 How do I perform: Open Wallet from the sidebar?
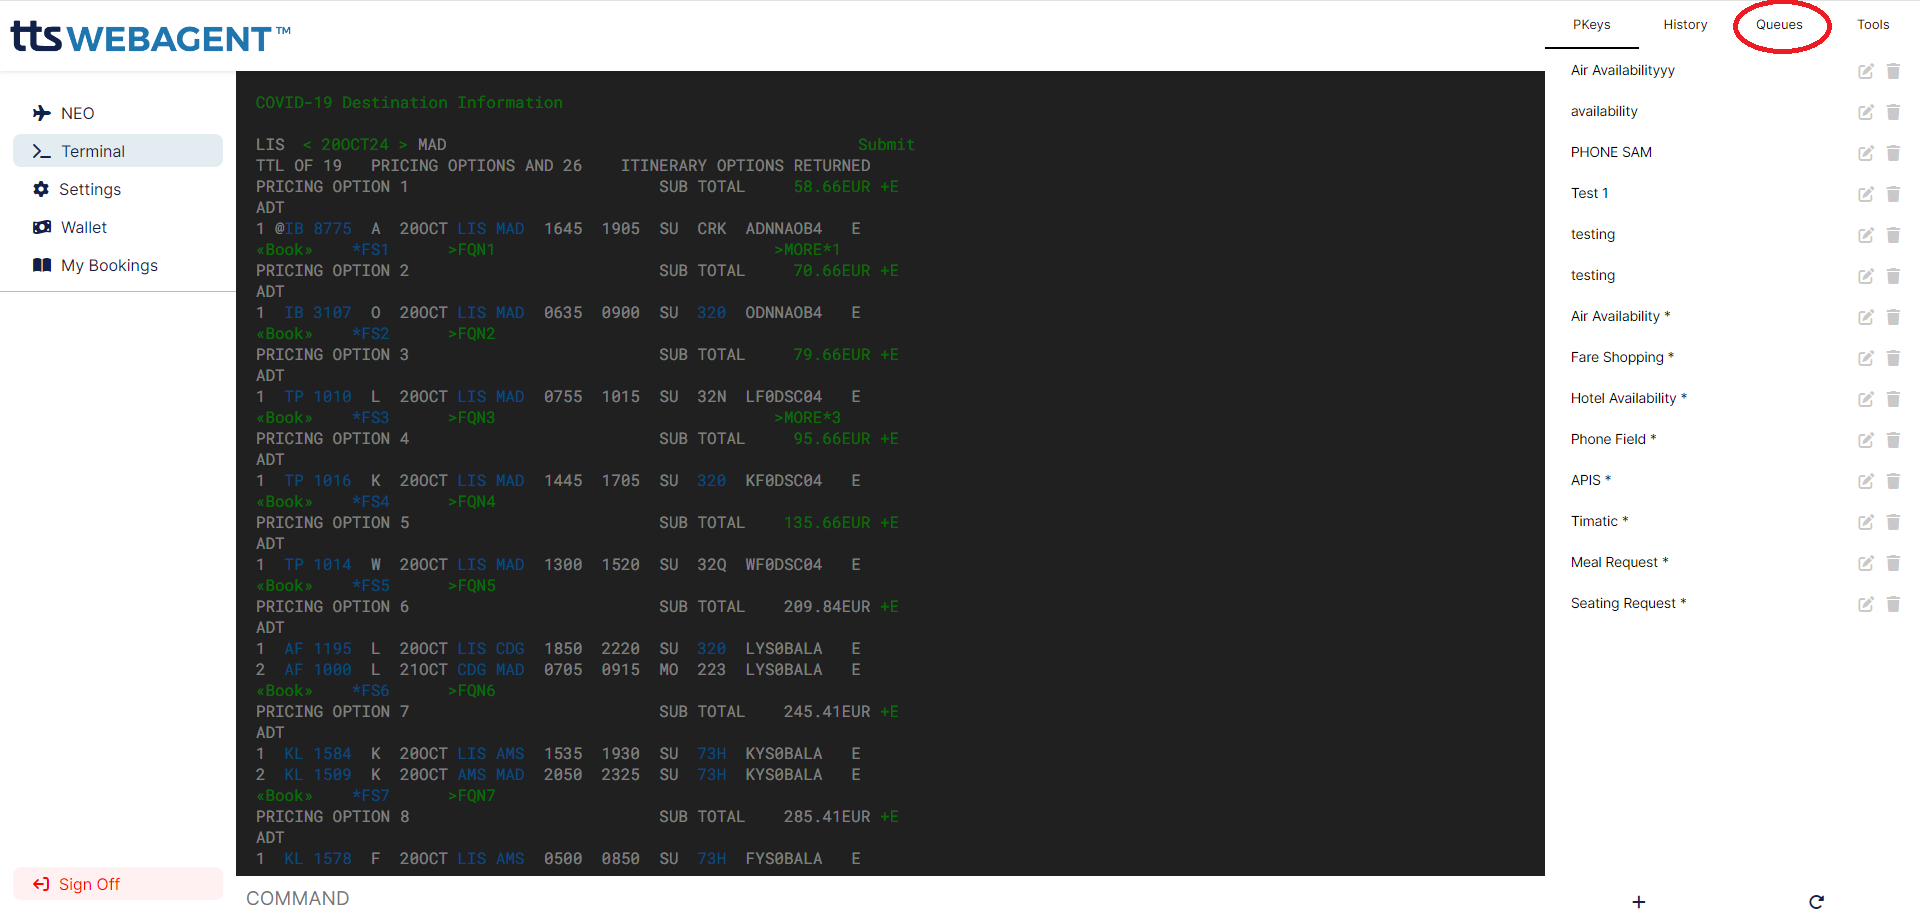pyautogui.click(x=118, y=227)
